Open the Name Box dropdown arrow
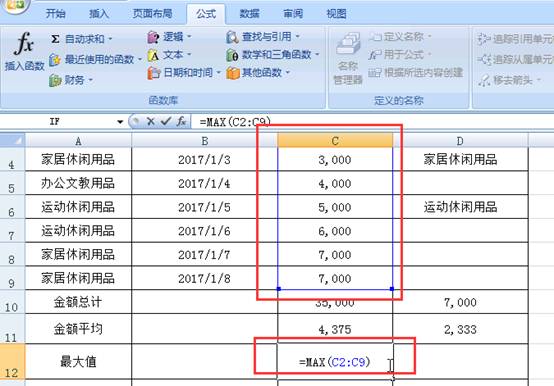This screenshot has width=554, height=386. (x=120, y=122)
